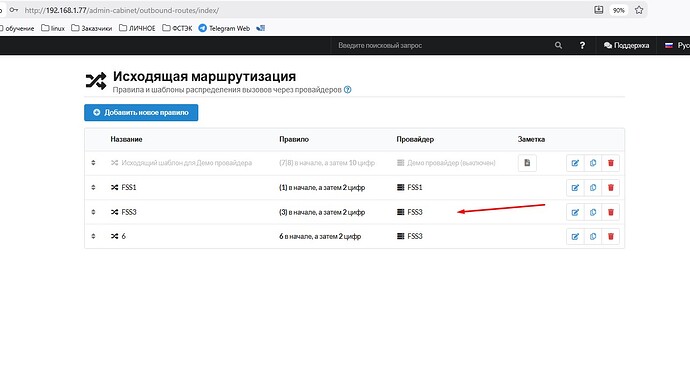Image resolution: width=690 pixels, height=375 pixels.
Task: Open the route name 6
Action: click(124, 236)
